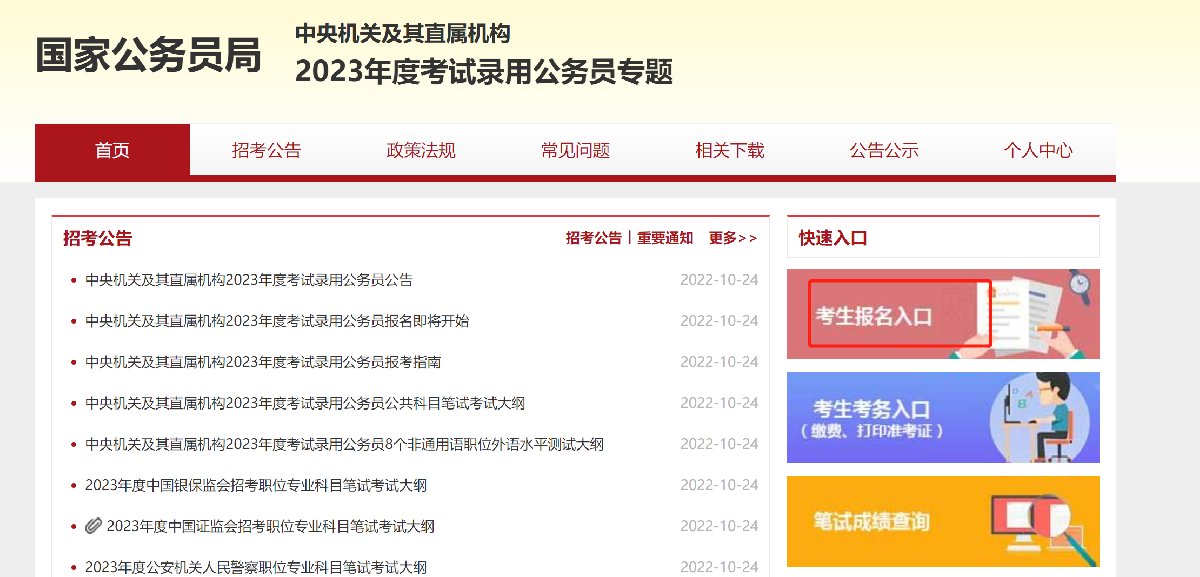This screenshot has width=1200, height=577.
Task: Click the person-at-desk illustration on 考生考务入口 banner
Action: [x=1040, y=417]
